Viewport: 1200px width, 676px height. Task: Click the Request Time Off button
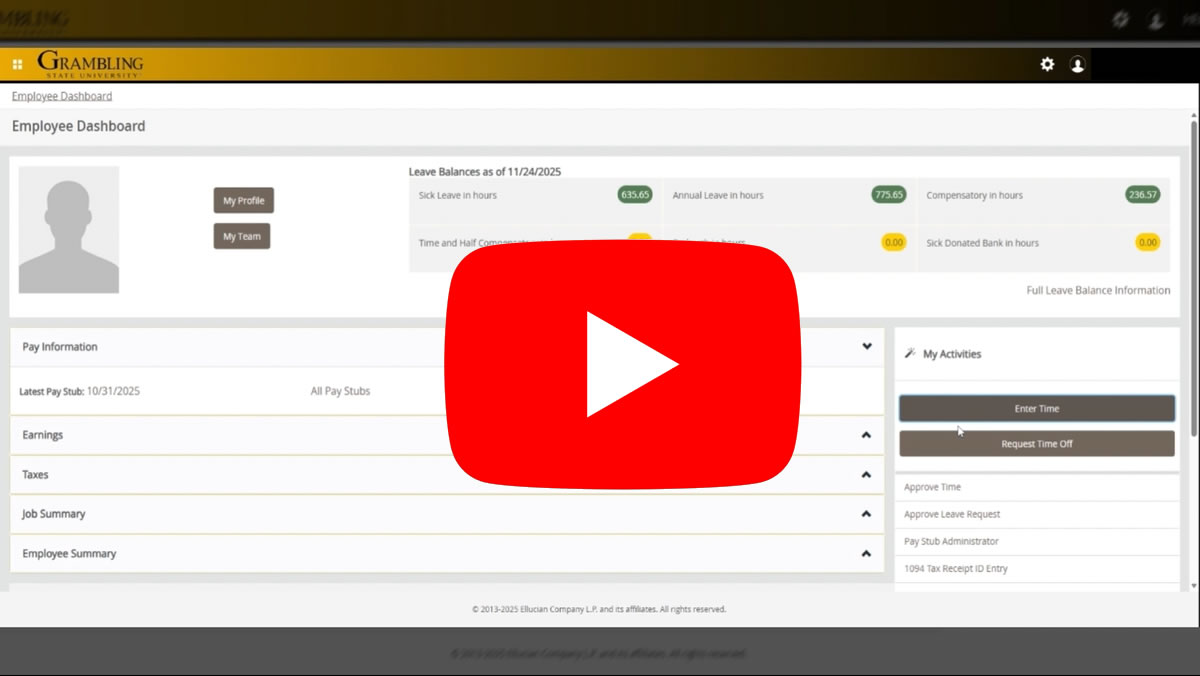tap(1036, 444)
